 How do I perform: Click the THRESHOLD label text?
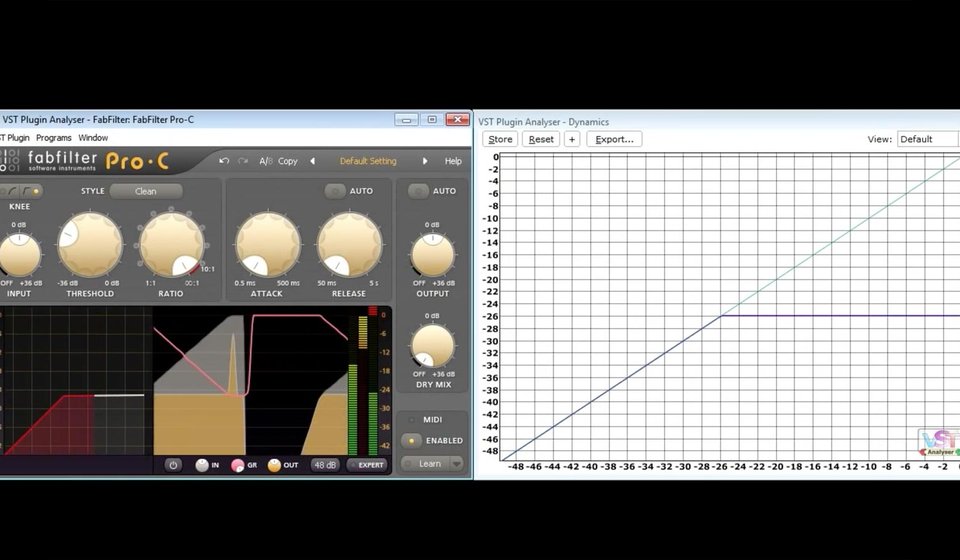[x=90, y=294]
